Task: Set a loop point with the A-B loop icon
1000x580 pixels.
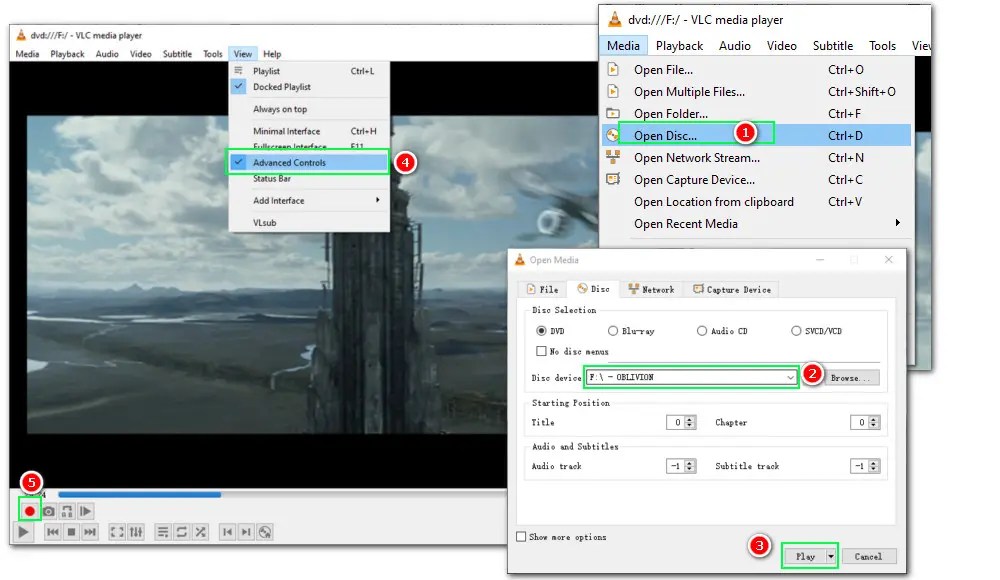Action: pyautogui.click(x=67, y=510)
